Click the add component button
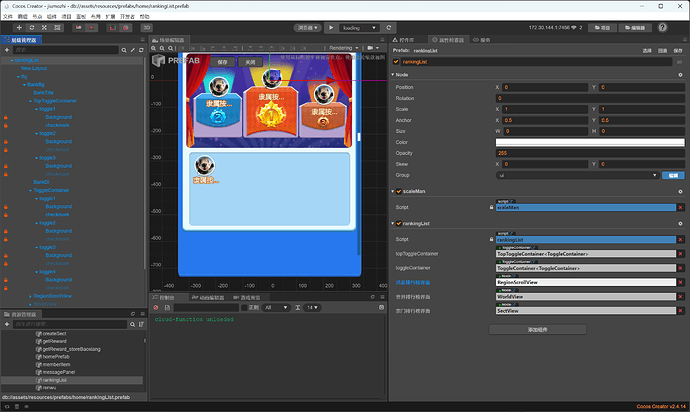The height and width of the screenshot is (412, 690). point(539,327)
